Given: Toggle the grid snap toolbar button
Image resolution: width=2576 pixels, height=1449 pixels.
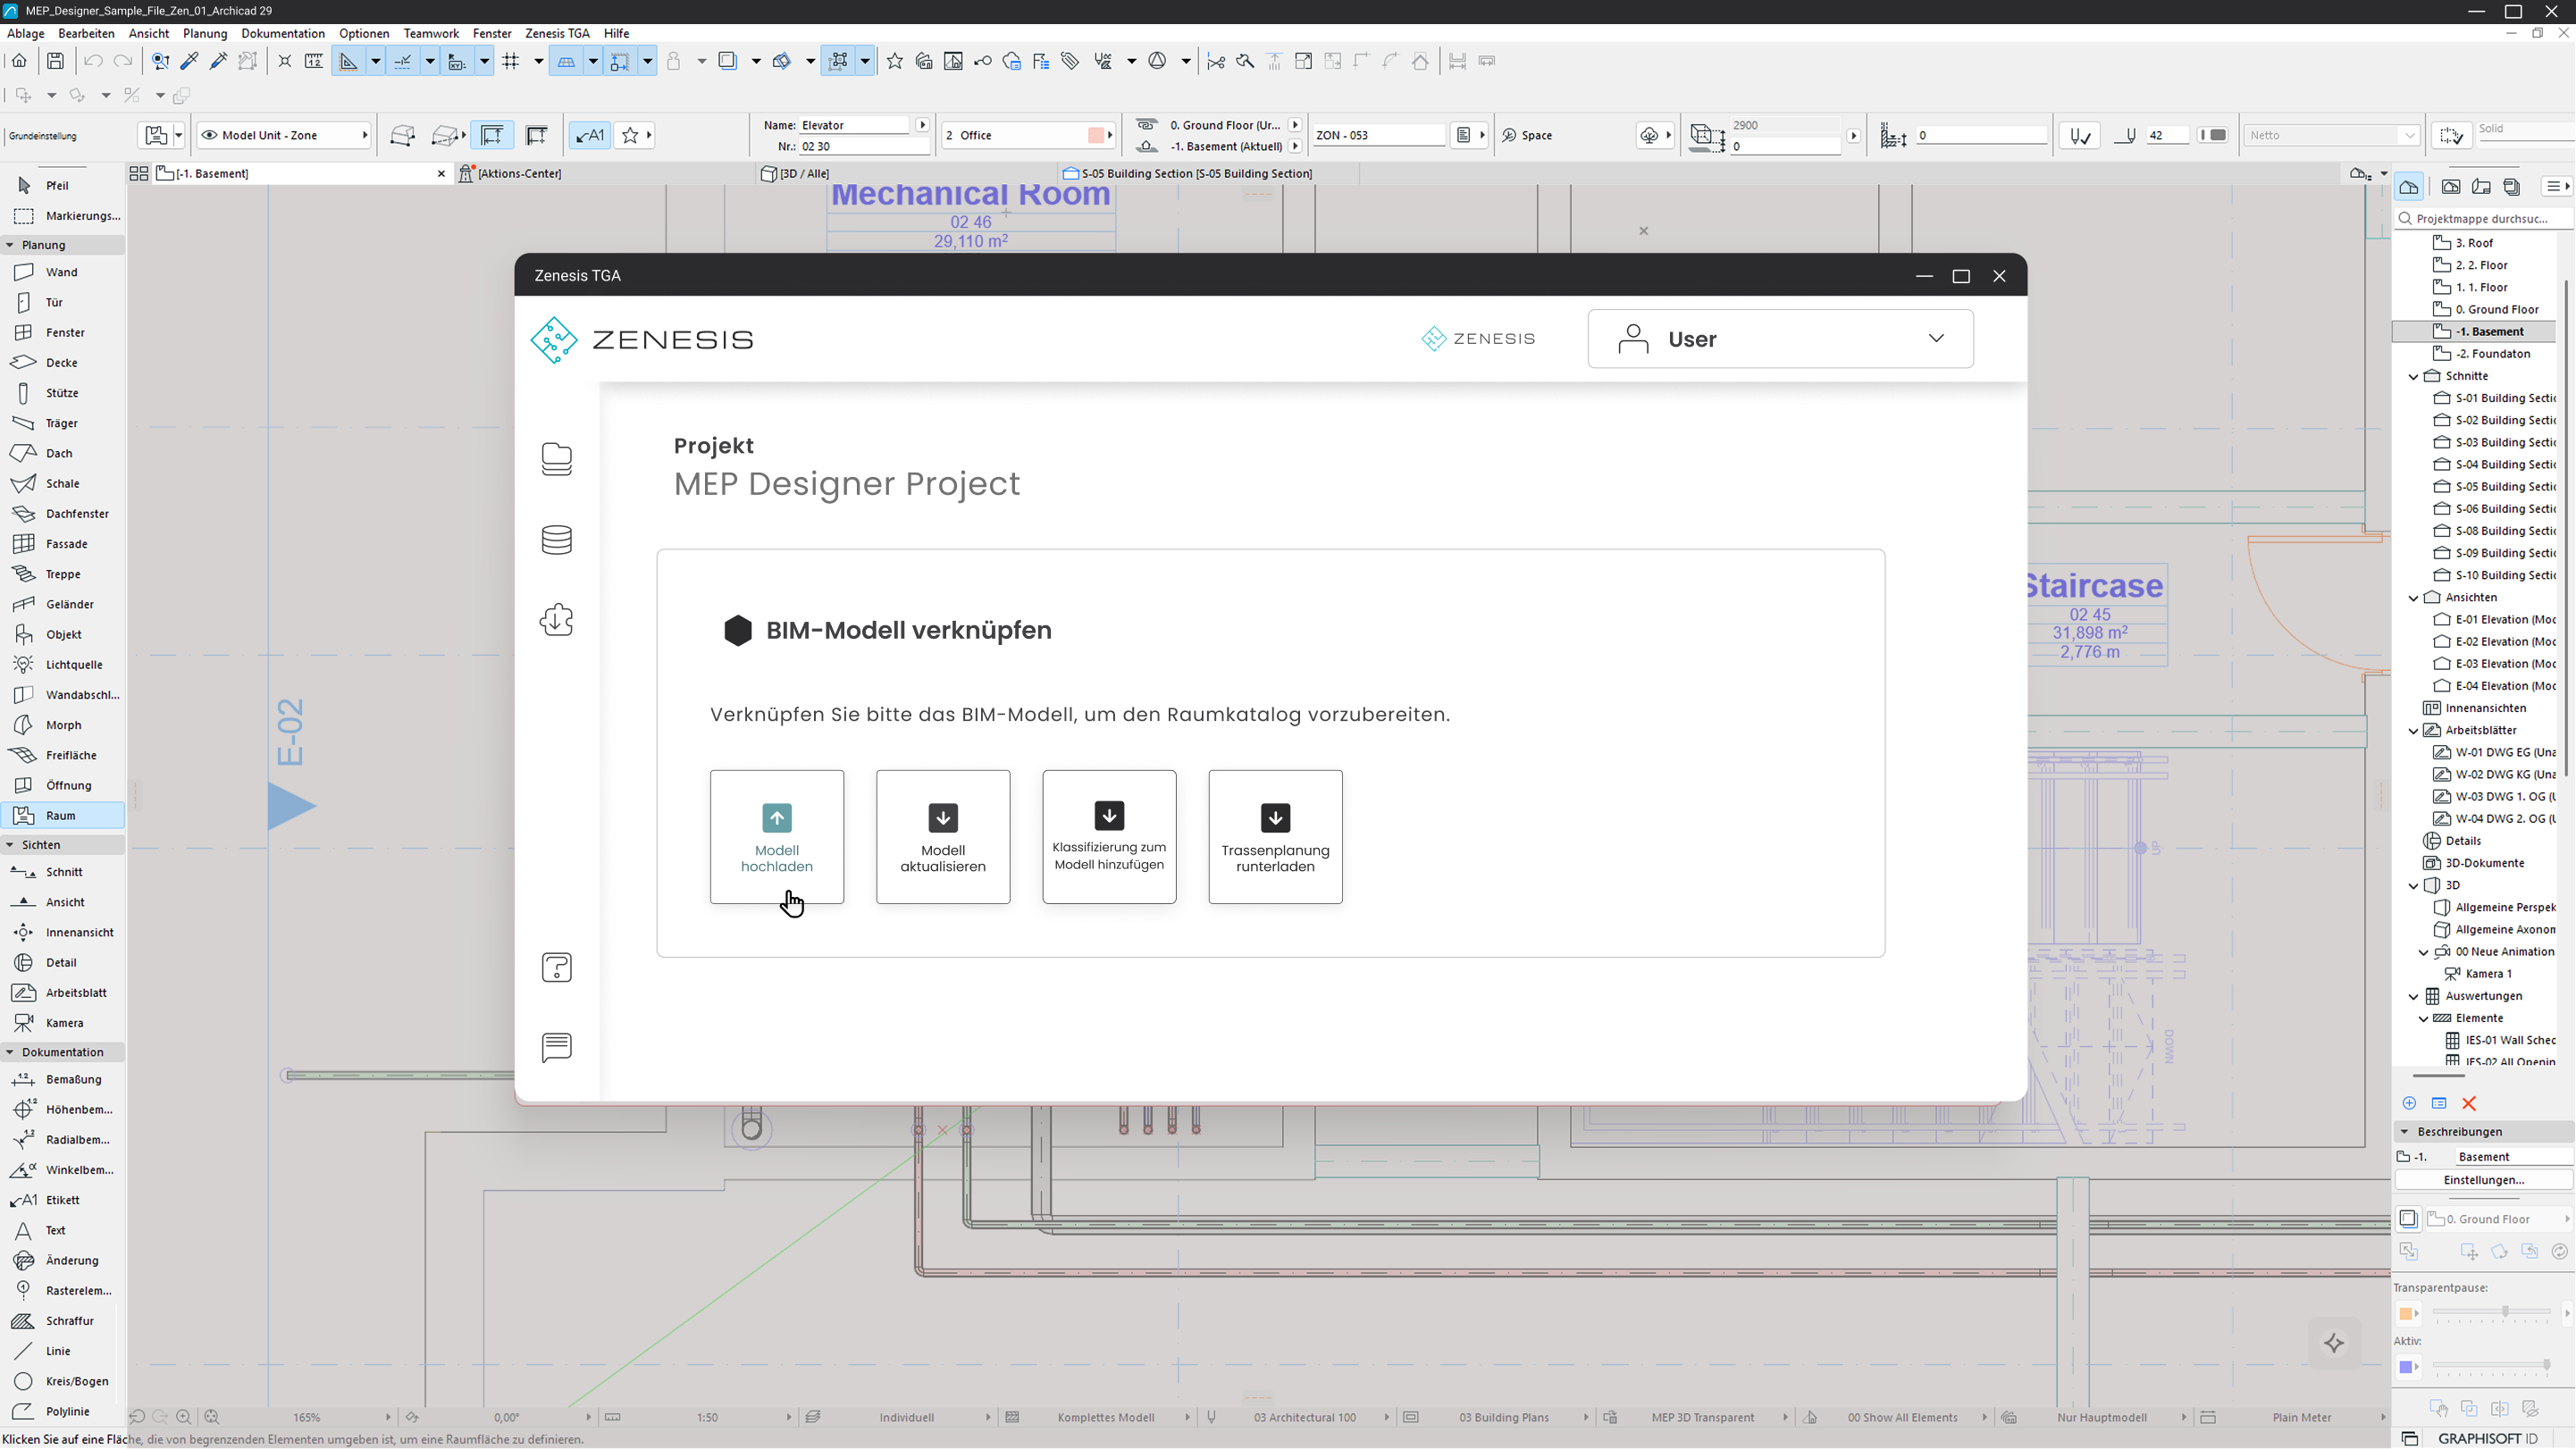Looking at the screenshot, I should pos(511,61).
